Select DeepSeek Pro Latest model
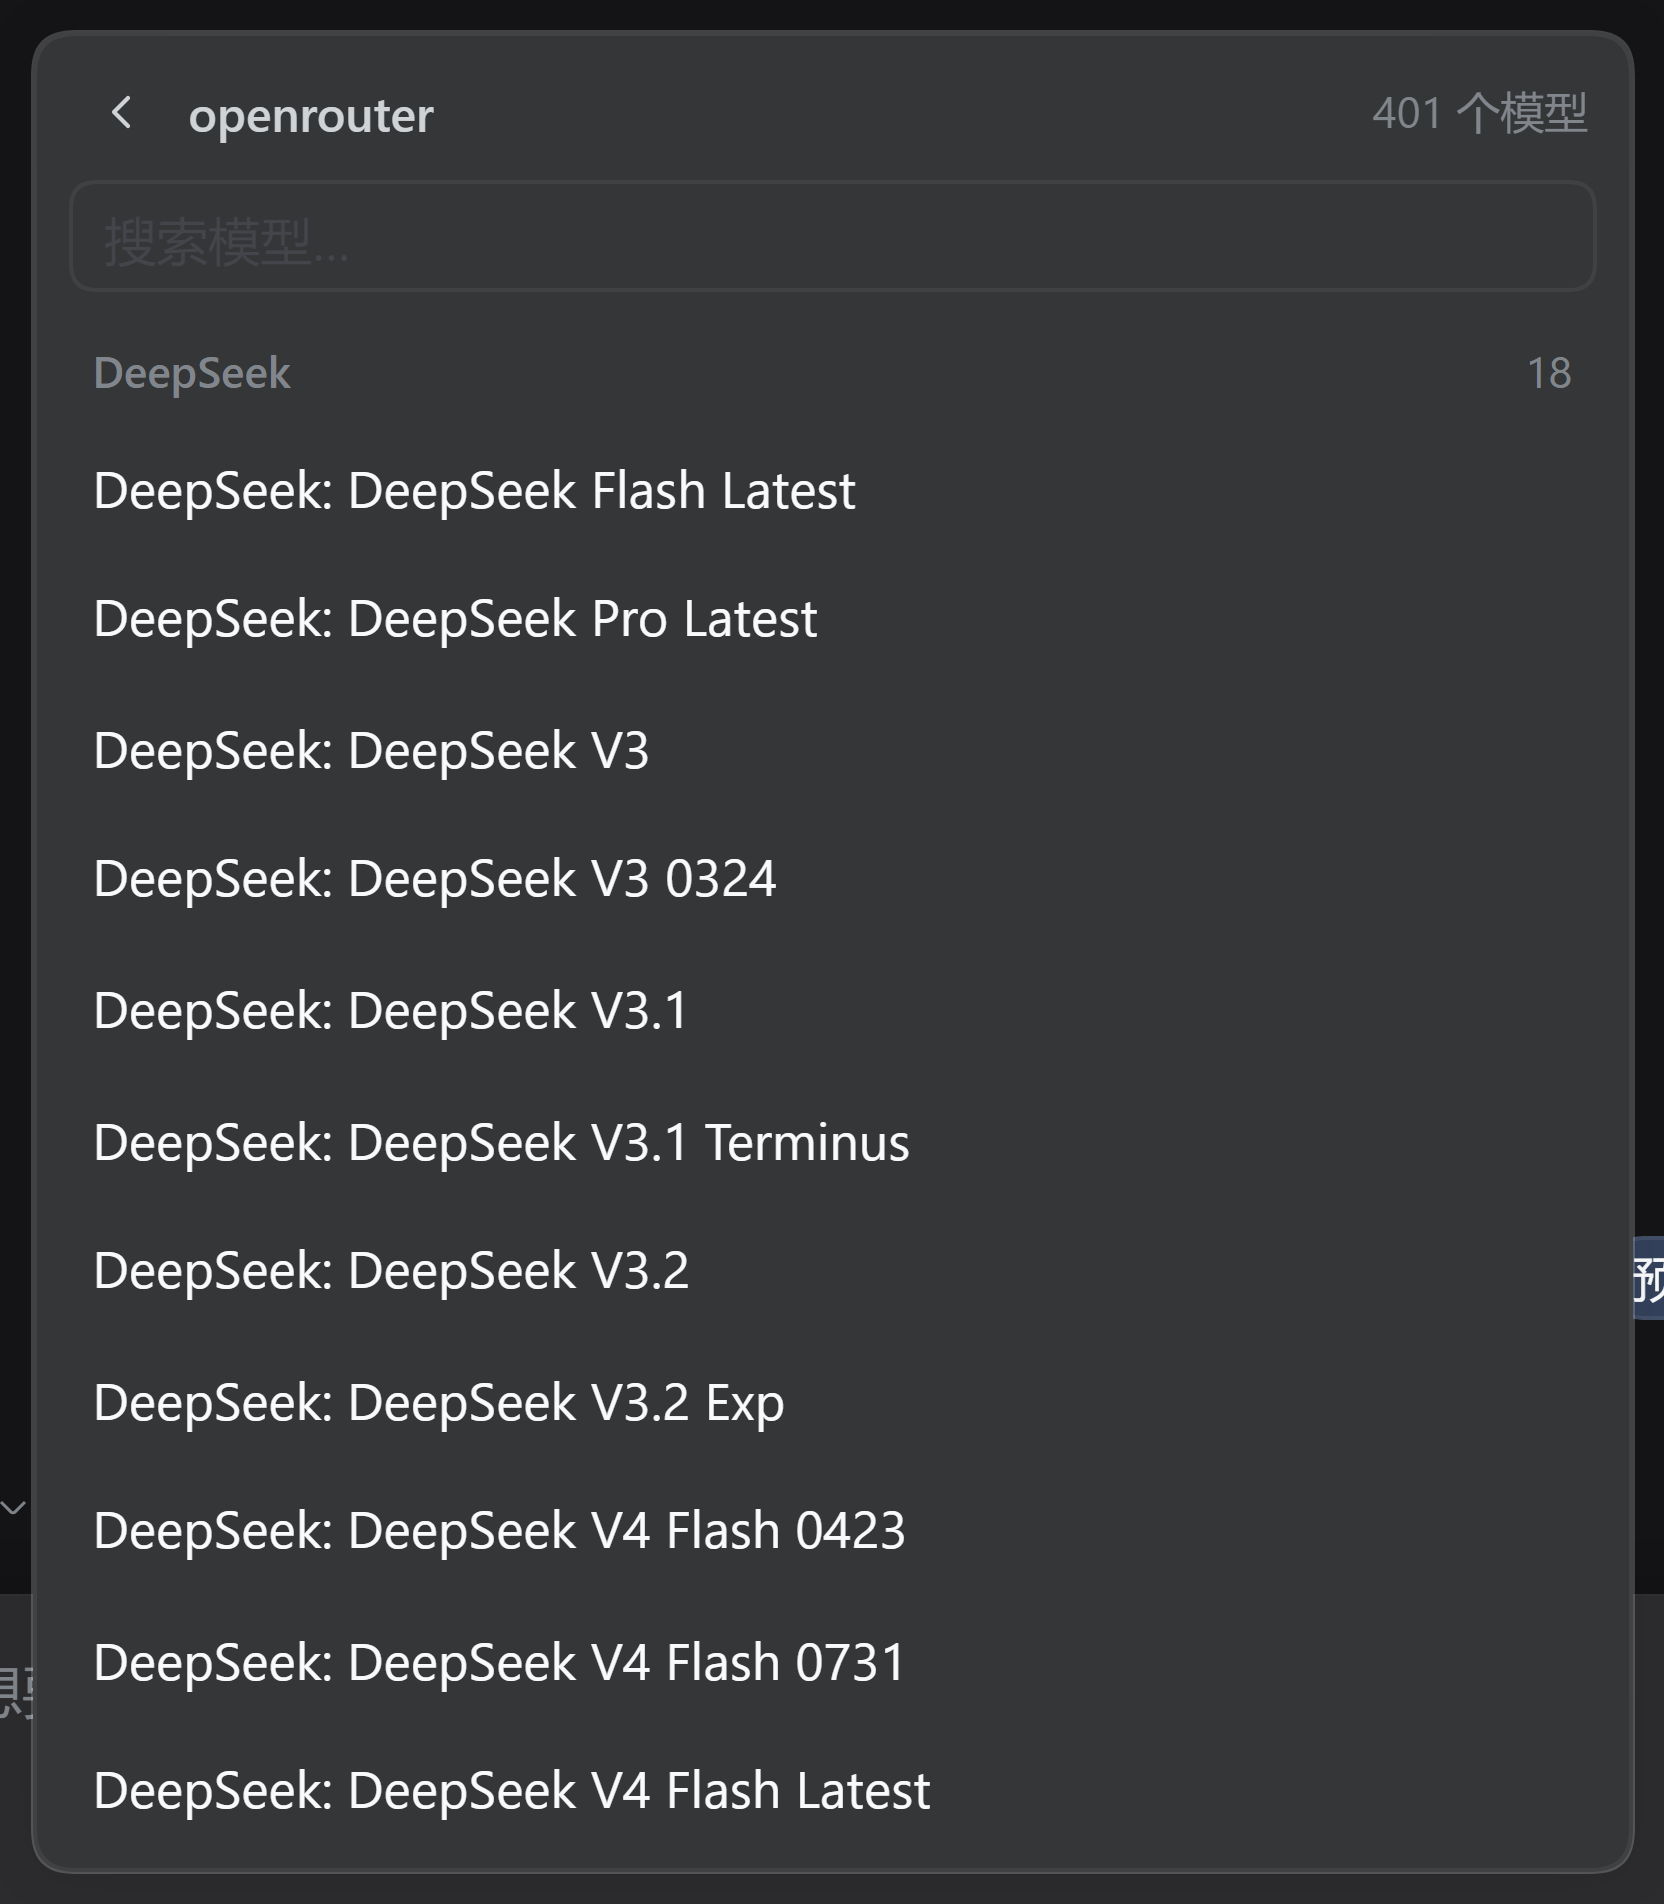The image size is (1664, 1904). (832, 619)
